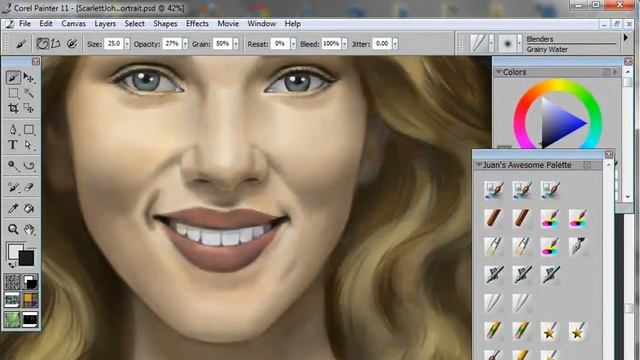Select the Selection Adjuster tool
The image size is (640, 360).
pyautogui.click(x=29, y=108)
